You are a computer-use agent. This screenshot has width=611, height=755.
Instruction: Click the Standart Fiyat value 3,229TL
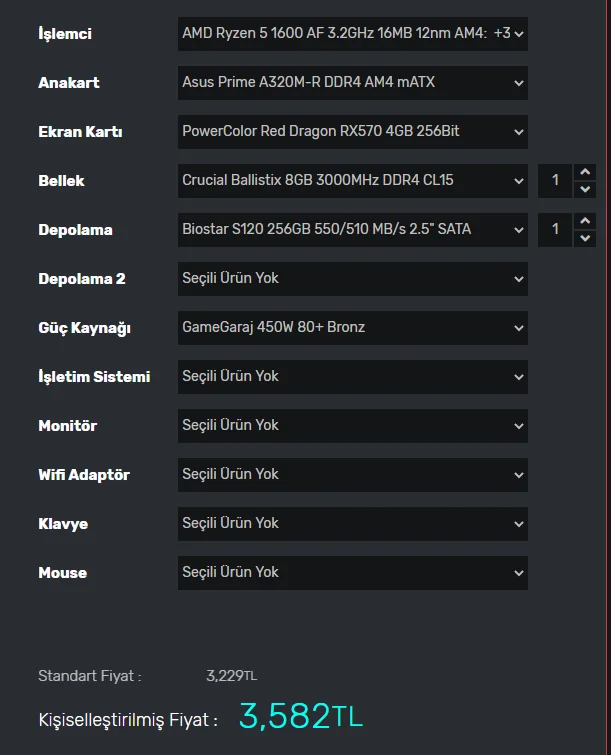tap(232, 676)
